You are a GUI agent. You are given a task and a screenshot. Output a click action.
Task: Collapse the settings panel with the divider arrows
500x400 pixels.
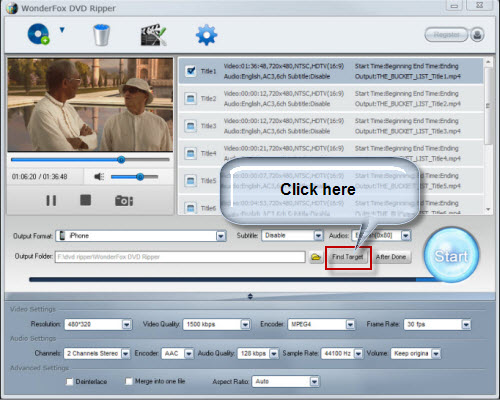point(250,296)
